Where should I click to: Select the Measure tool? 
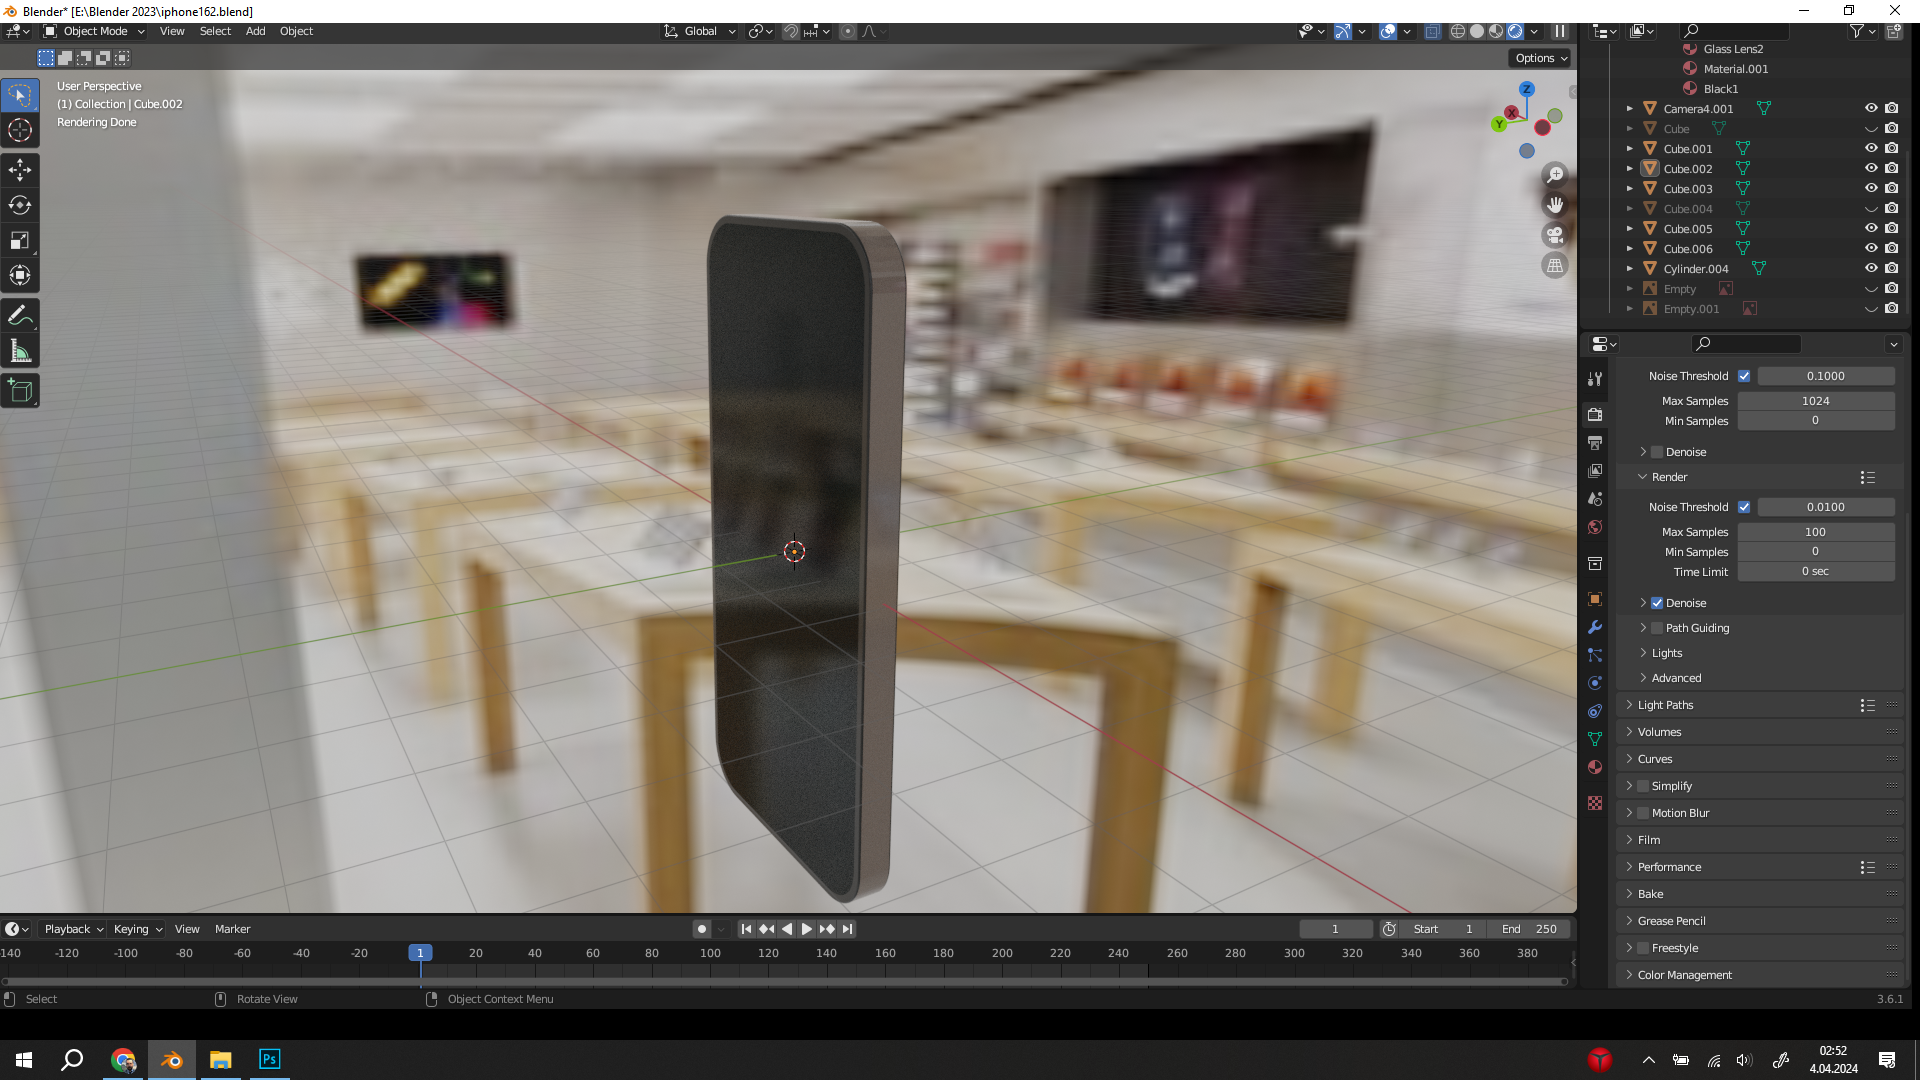pyautogui.click(x=20, y=351)
